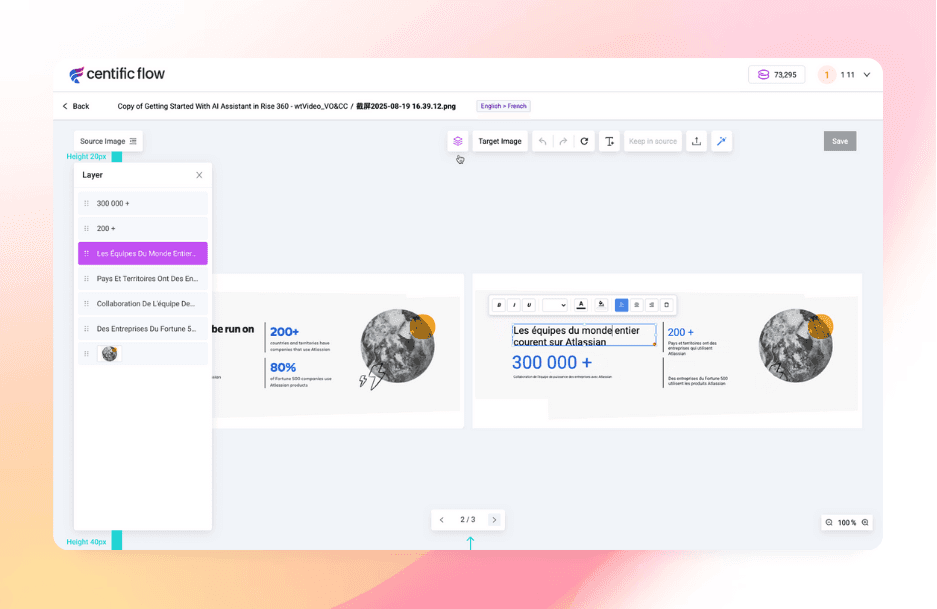The image size is (937, 609).
Task: Click the file name in the breadcrumb
Action: (406, 106)
